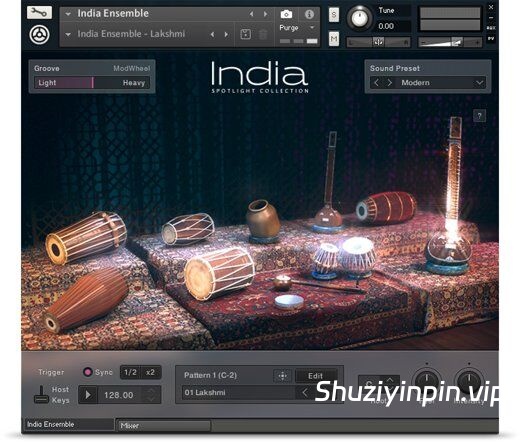
Task: Click the Kontakt logo icon
Action: pos(39,35)
